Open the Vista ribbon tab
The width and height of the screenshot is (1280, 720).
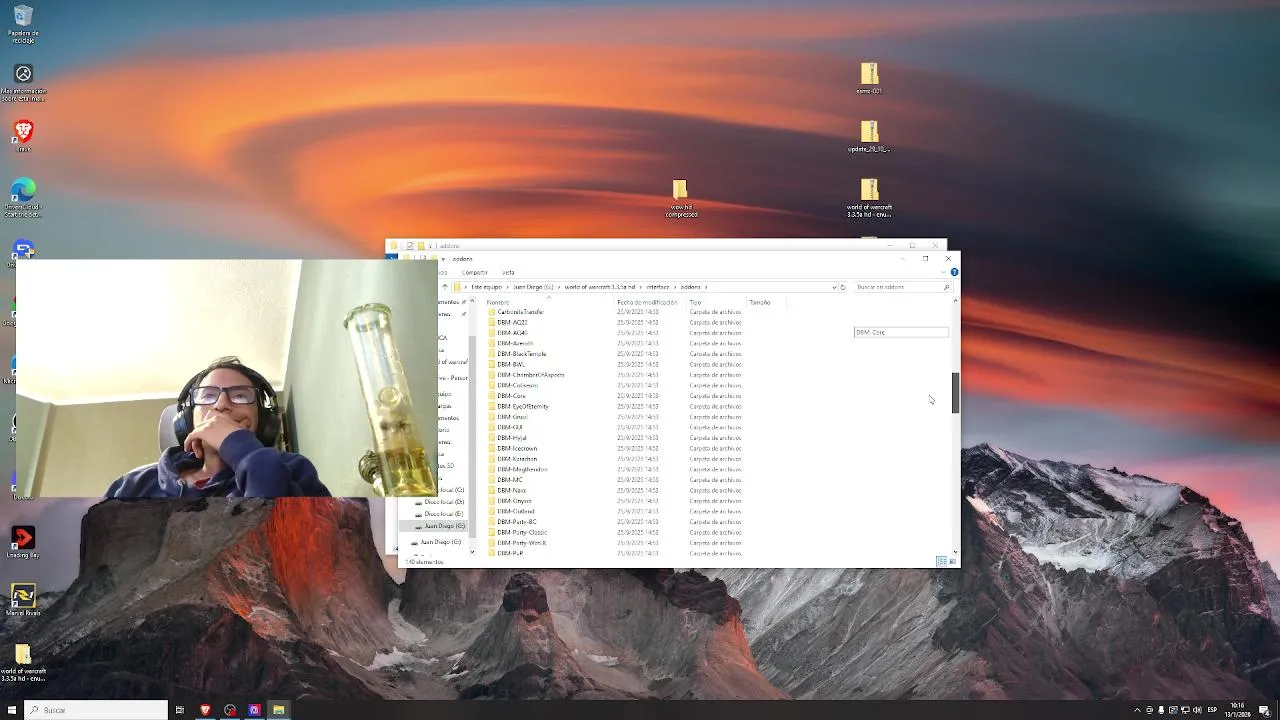point(508,272)
